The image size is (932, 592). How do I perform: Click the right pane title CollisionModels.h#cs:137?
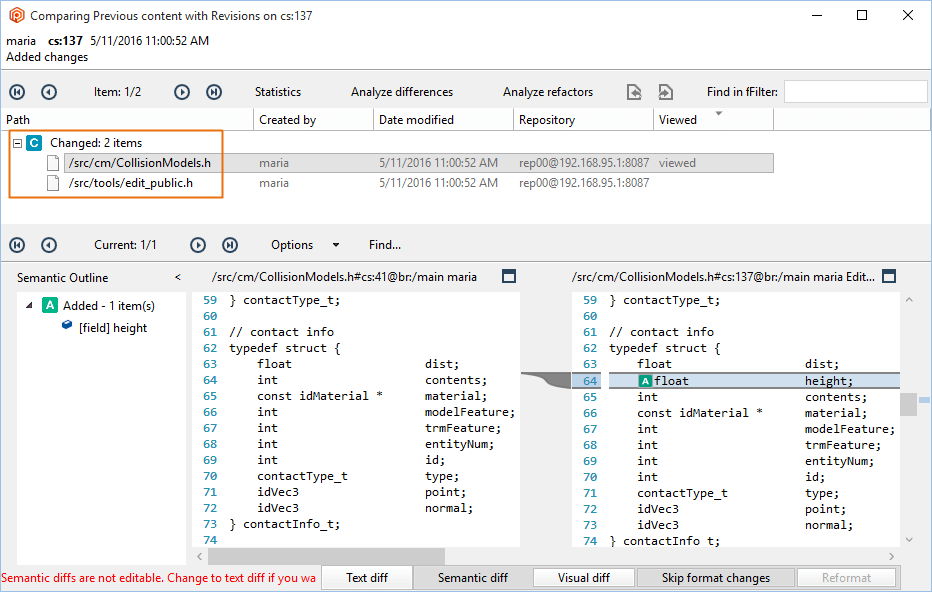723,277
